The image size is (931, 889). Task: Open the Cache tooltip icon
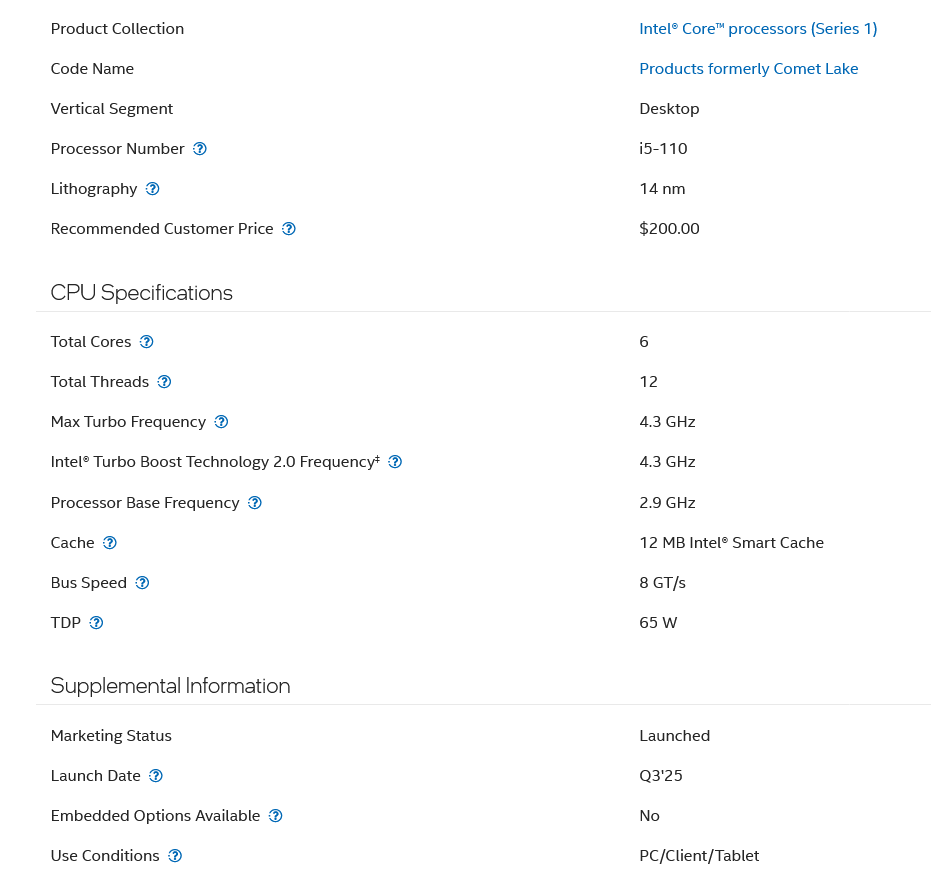110,542
